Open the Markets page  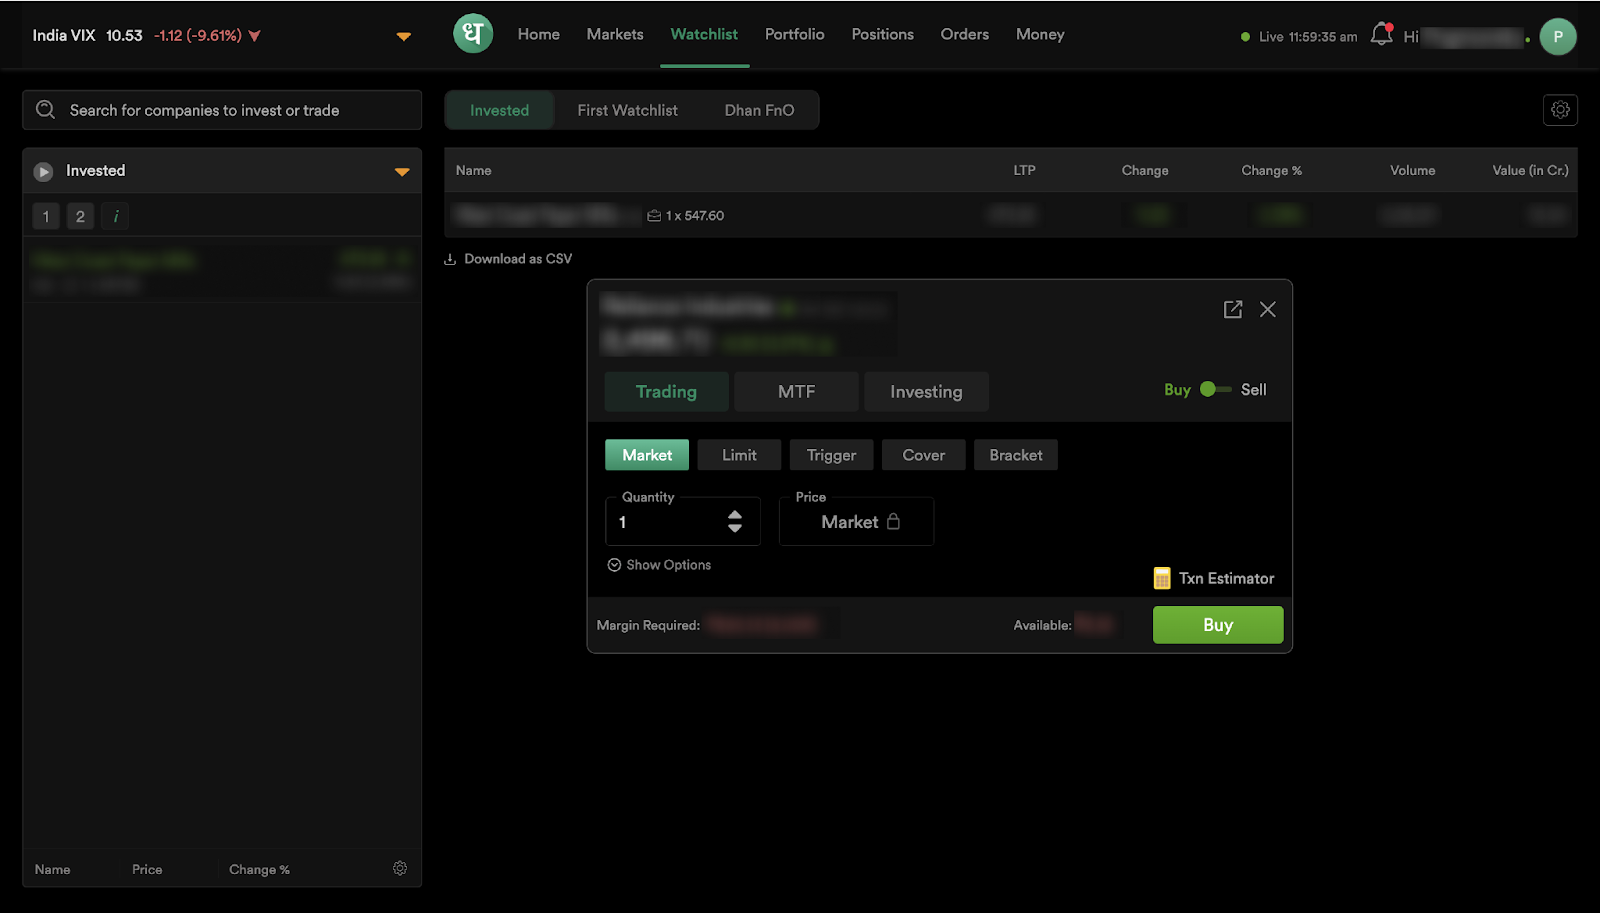(615, 34)
